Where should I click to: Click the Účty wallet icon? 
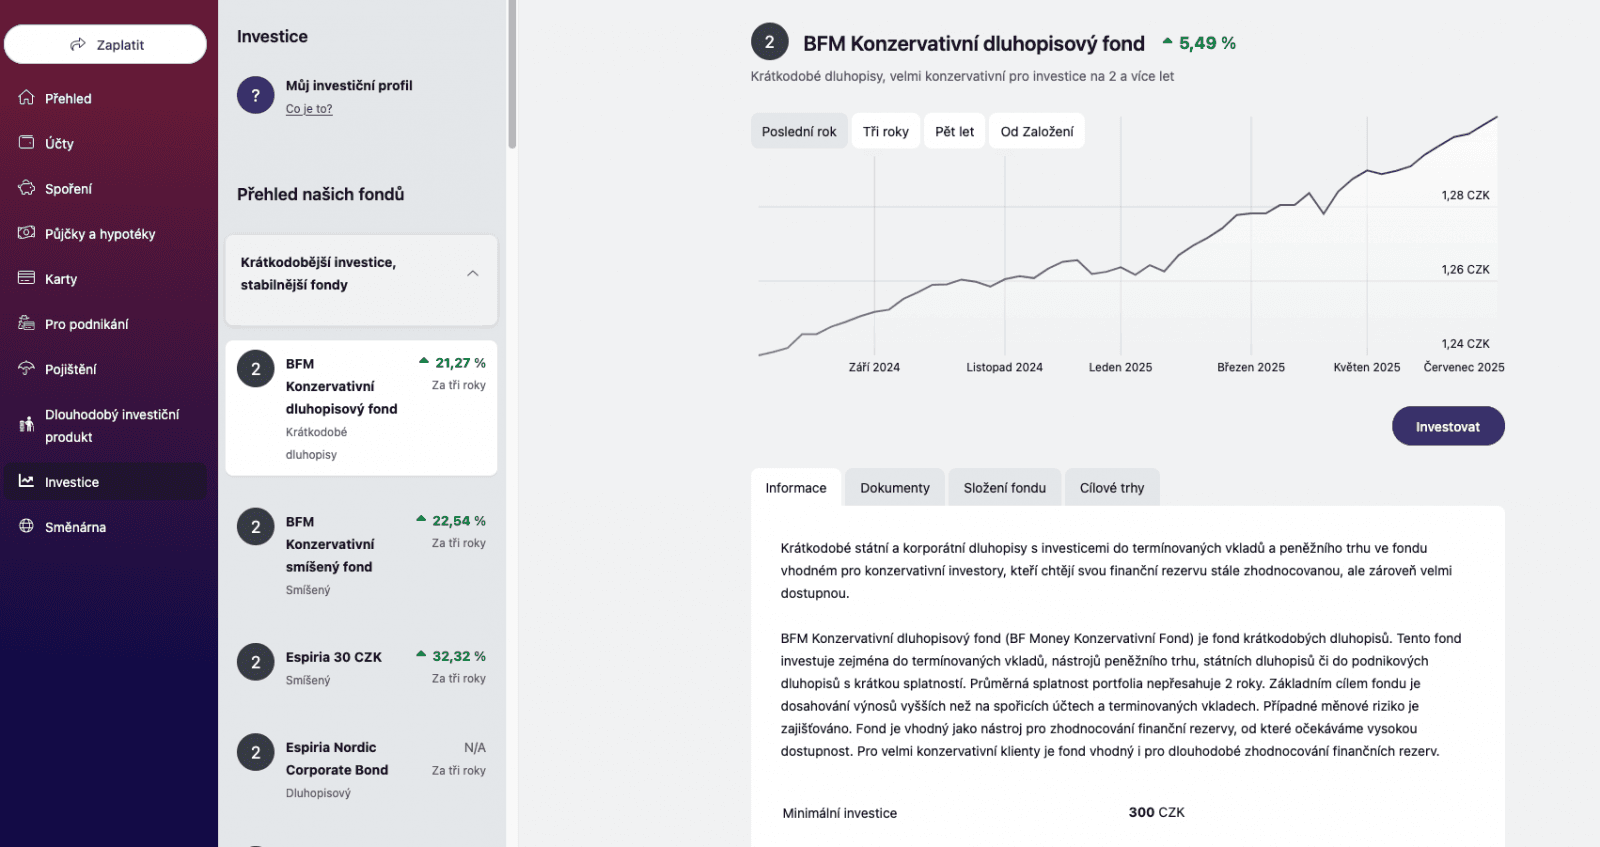(26, 142)
